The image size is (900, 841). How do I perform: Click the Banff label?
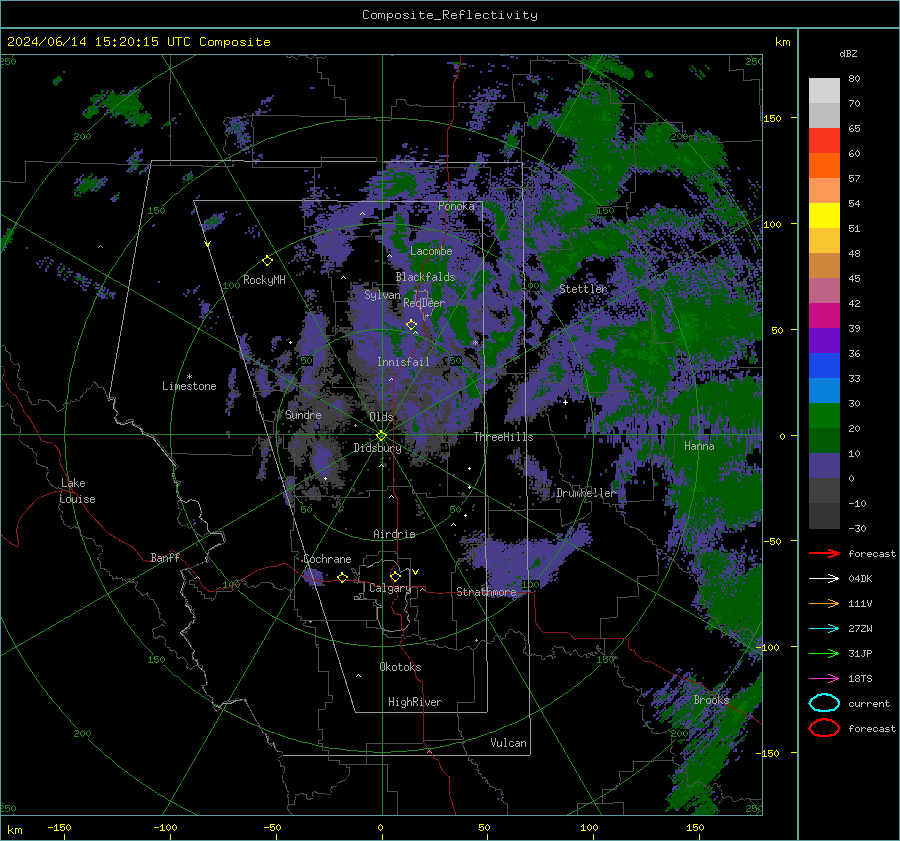165,557
